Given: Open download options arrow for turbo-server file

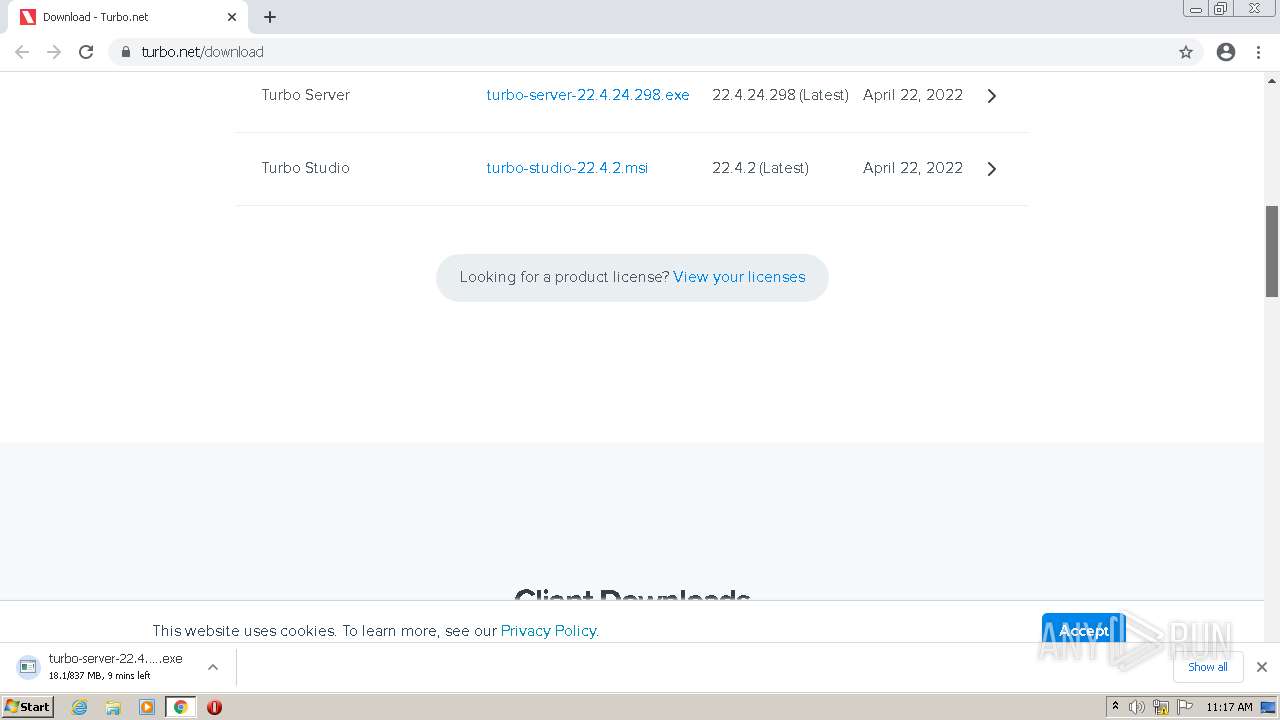Looking at the screenshot, I should pyautogui.click(x=213, y=667).
